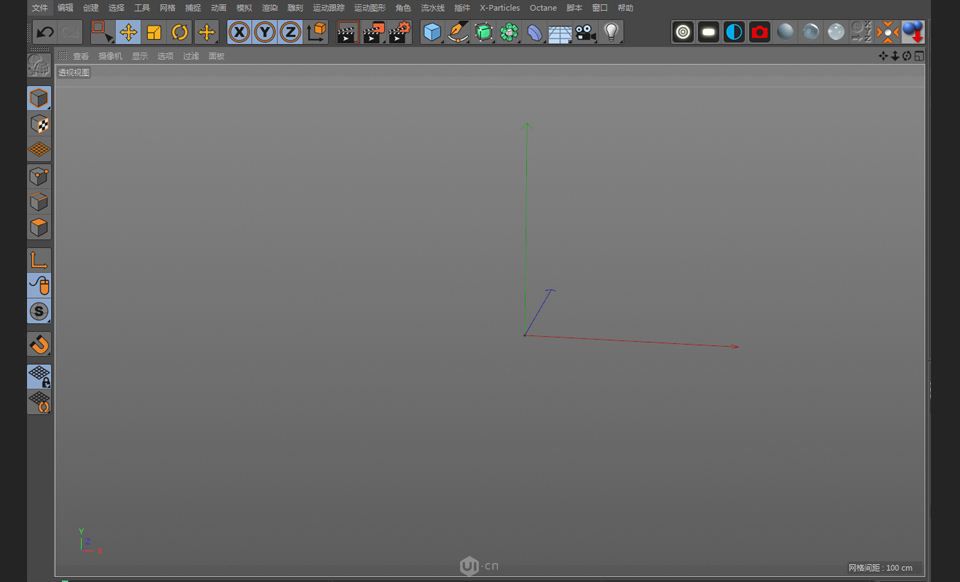Expand the Cube primitive flyout arrow
The image size is (960, 582).
point(441,41)
